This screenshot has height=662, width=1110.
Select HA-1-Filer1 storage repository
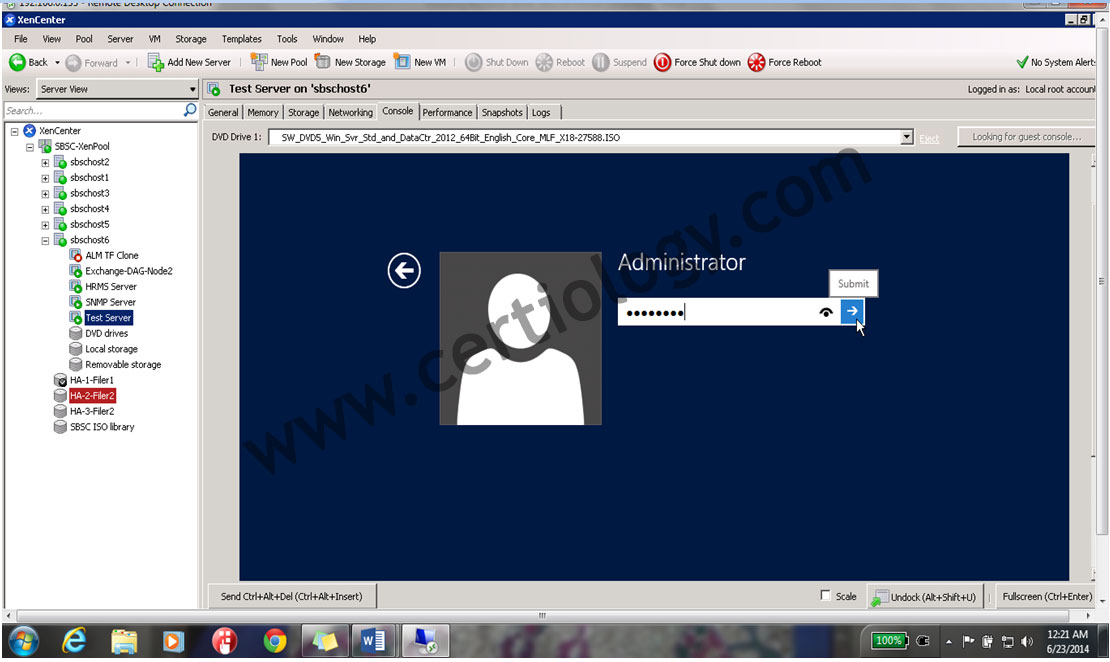(x=91, y=380)
